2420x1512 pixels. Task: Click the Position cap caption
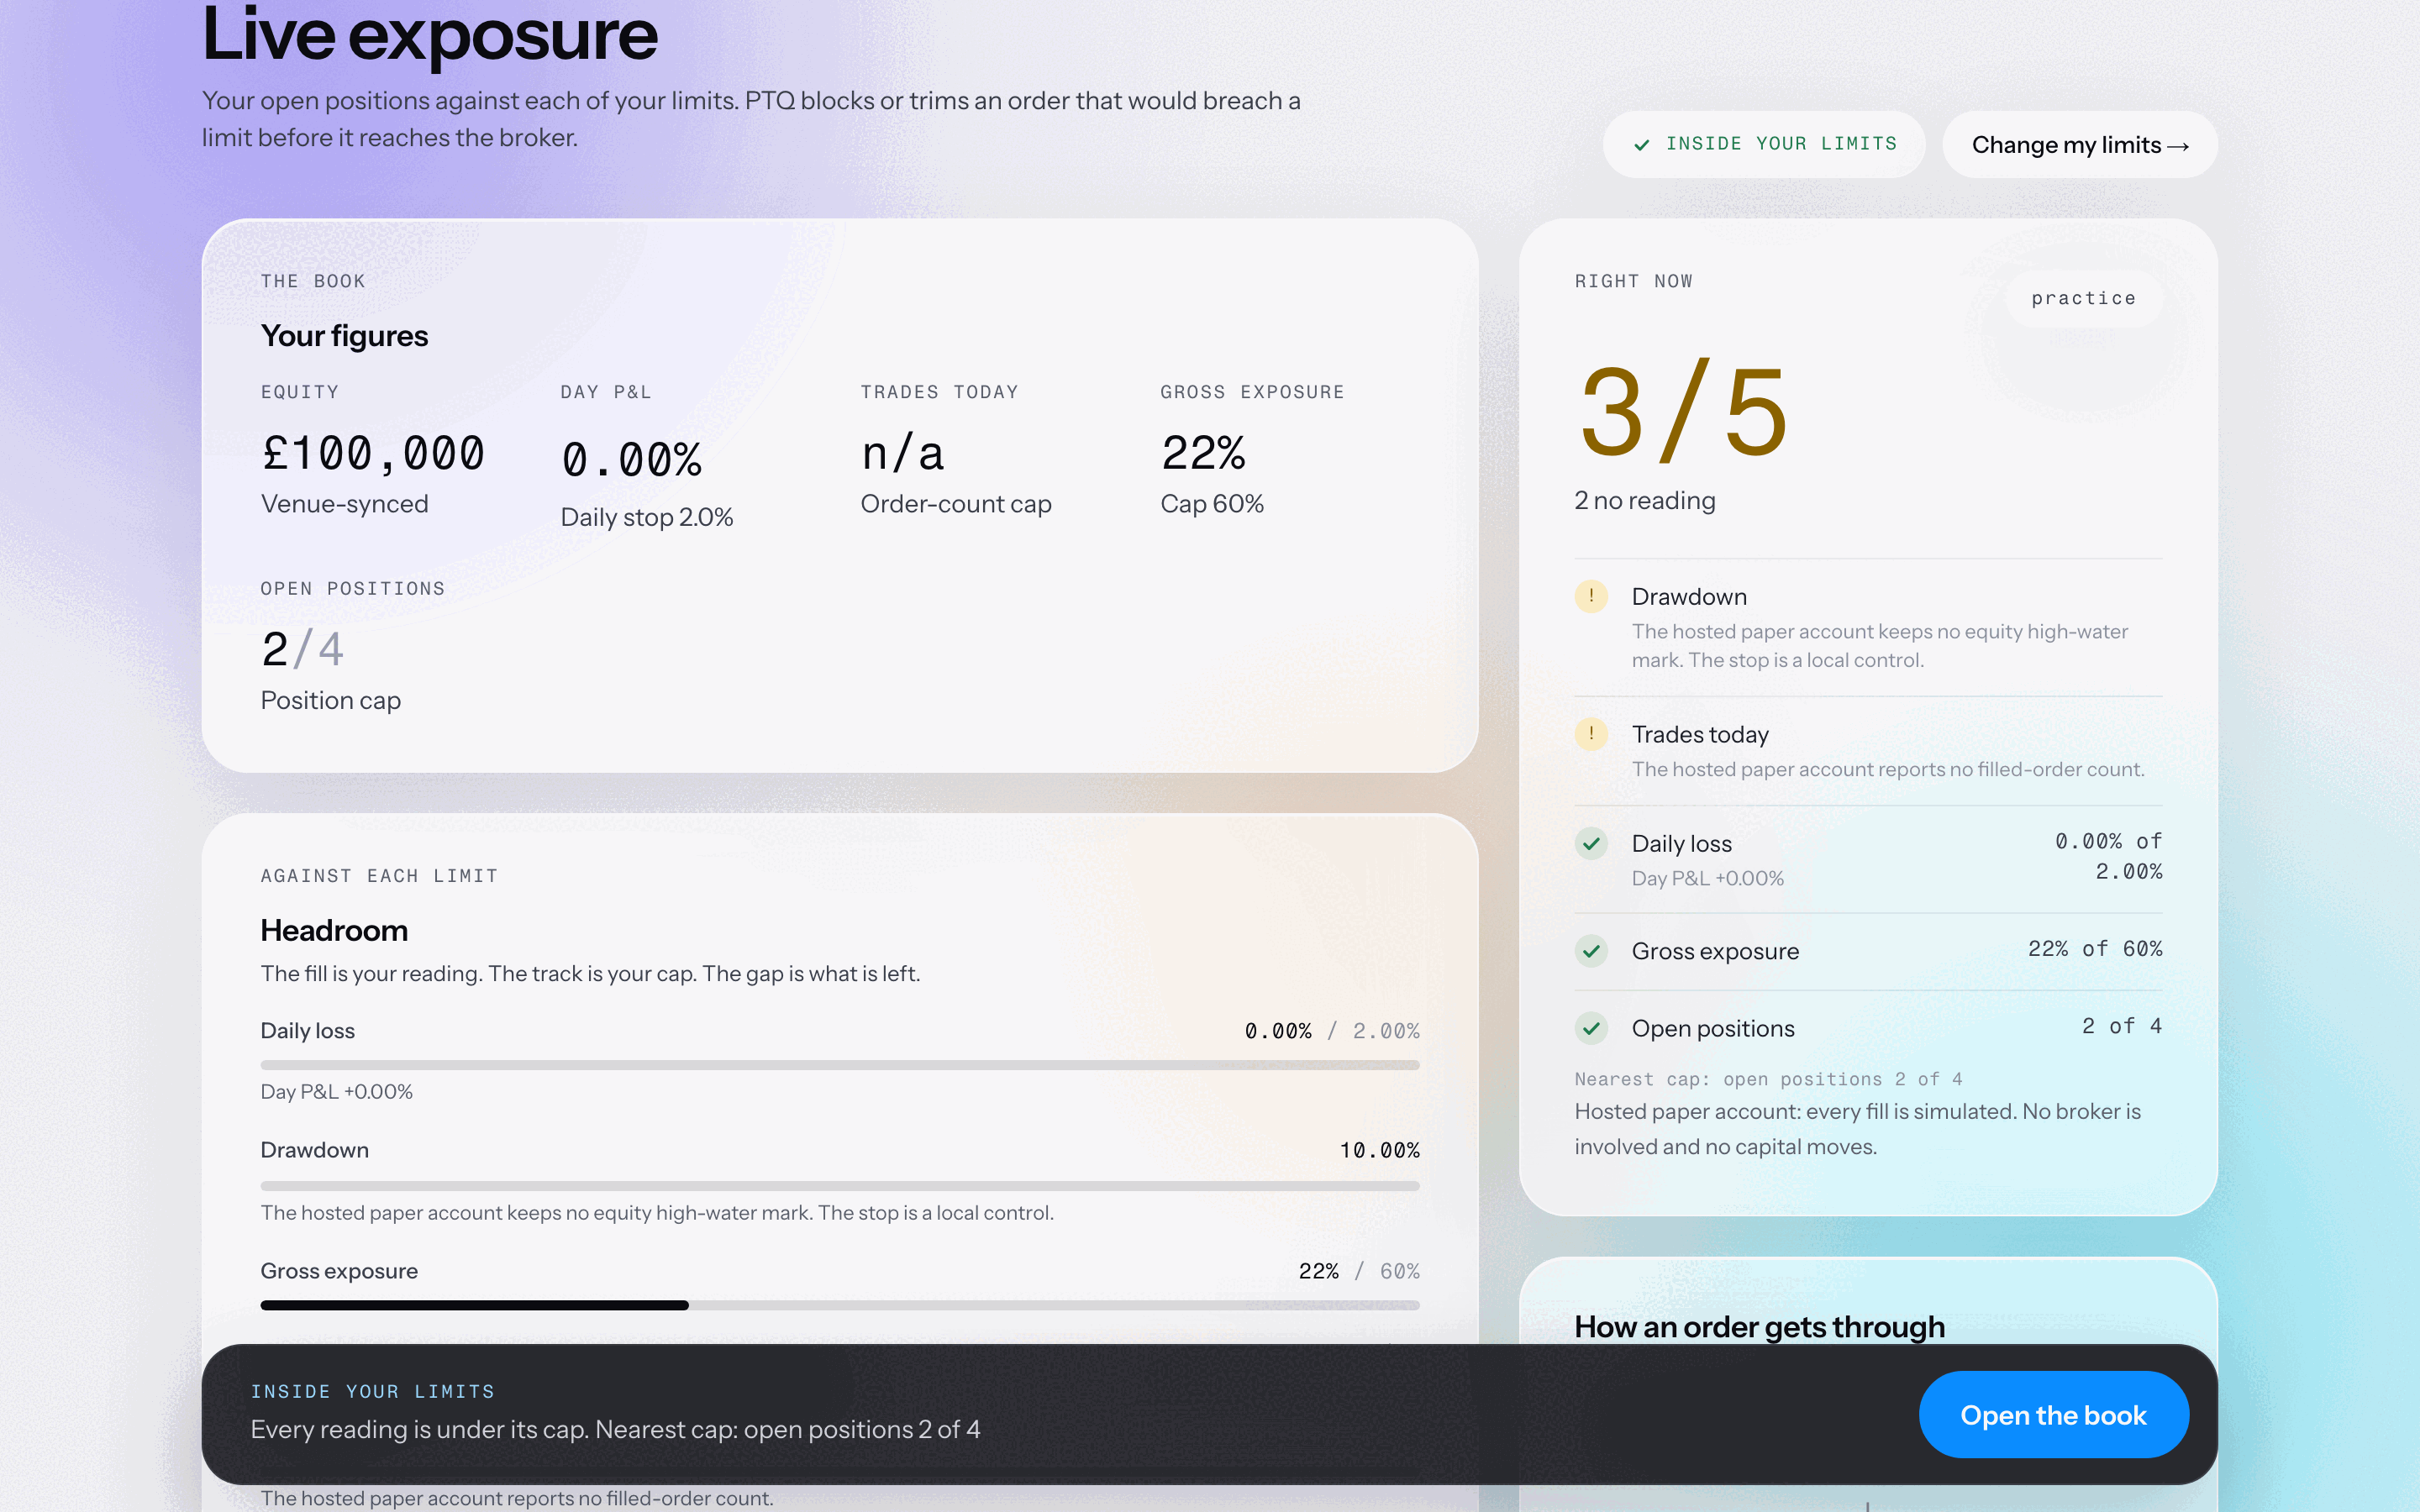click(x=331, y=700)
